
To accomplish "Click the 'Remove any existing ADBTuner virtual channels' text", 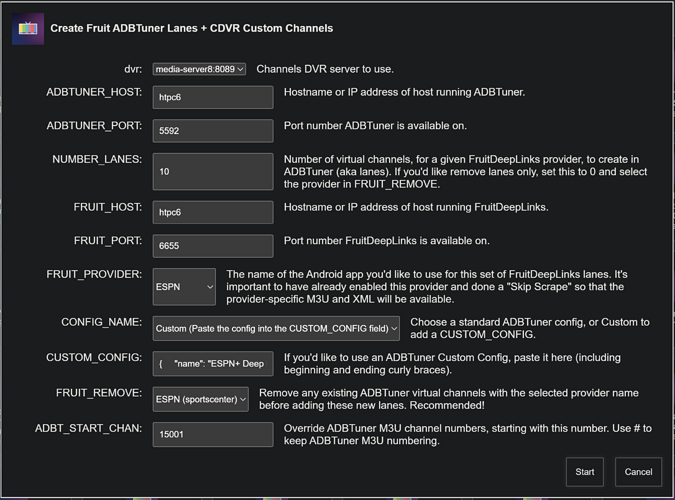I will click(449, 399).
